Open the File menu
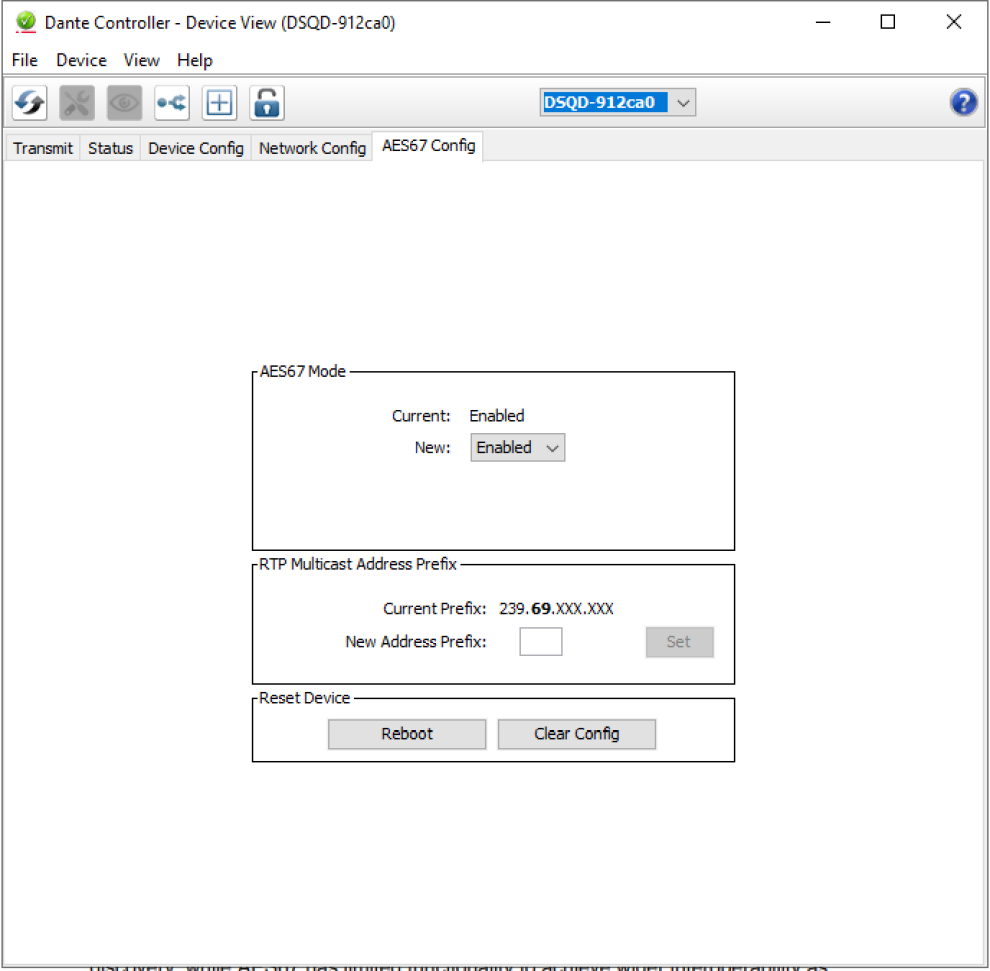990x971 pixels. pos(25,60)
